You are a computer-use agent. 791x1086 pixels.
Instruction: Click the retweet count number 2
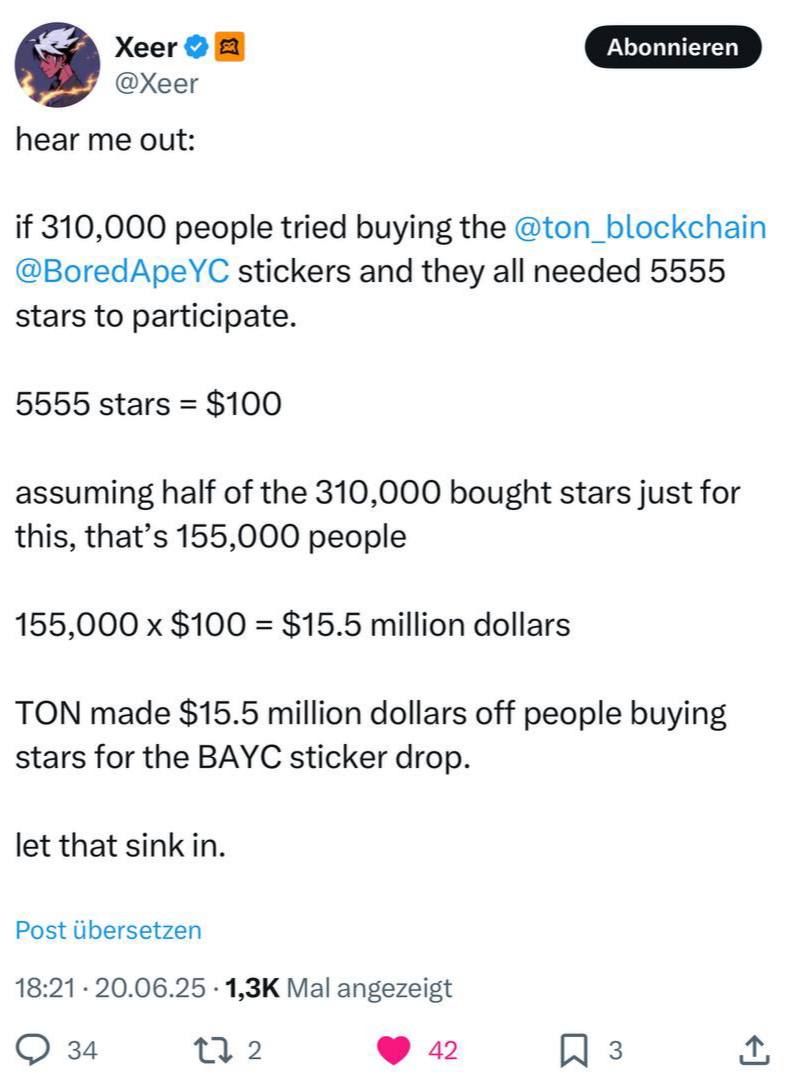point(255,1051)
